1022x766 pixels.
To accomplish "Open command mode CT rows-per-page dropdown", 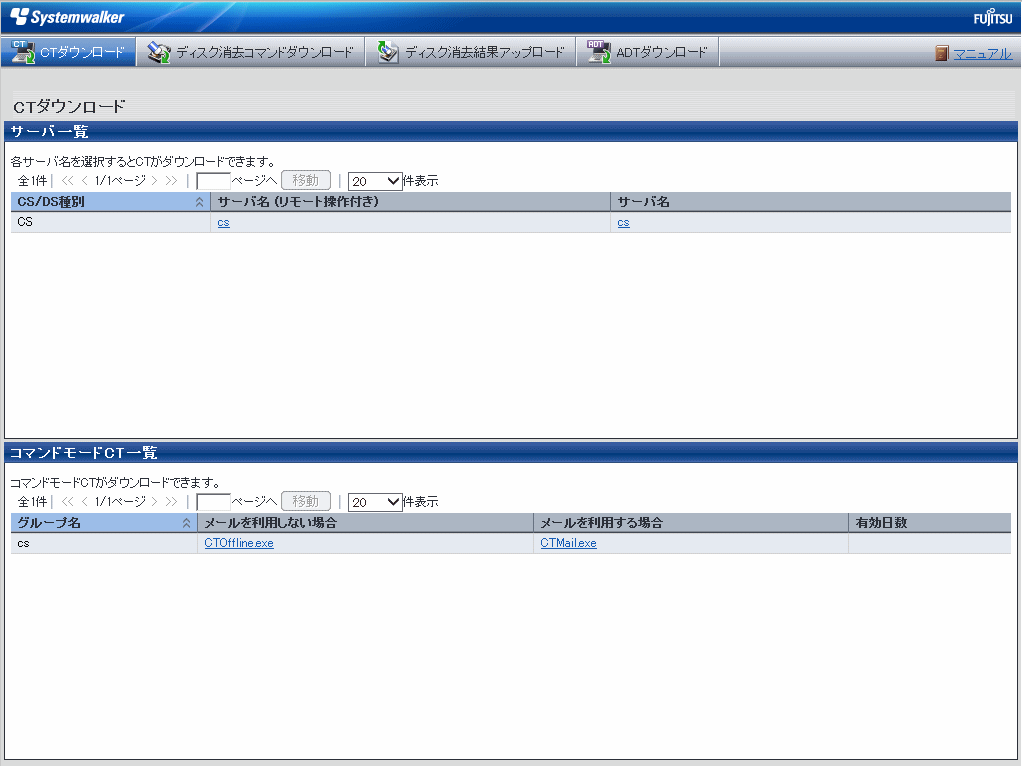I will coord(374,502).
